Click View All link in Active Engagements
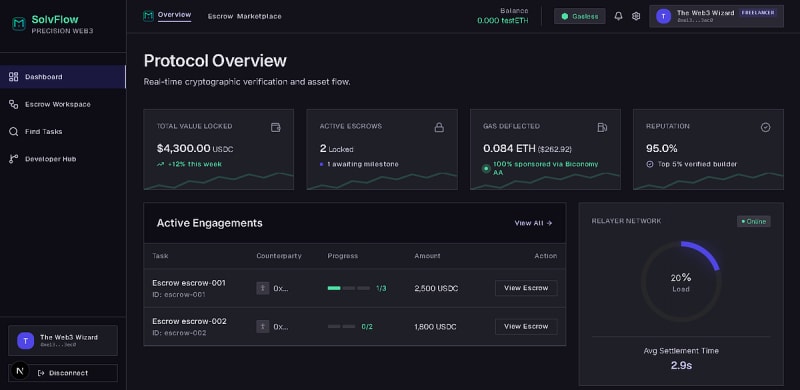 tap(533, 223)
